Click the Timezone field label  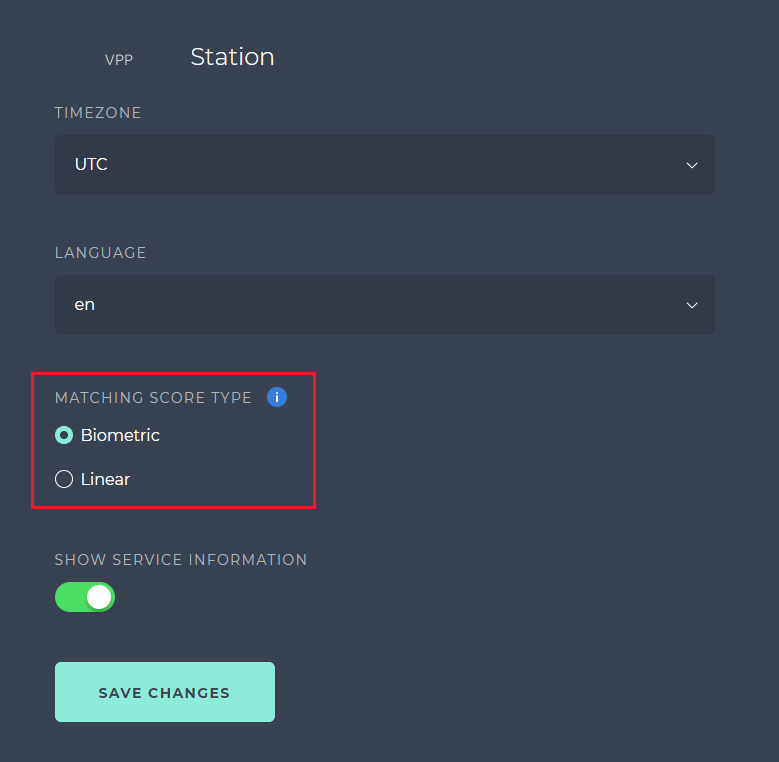click(x=98, y=113)
